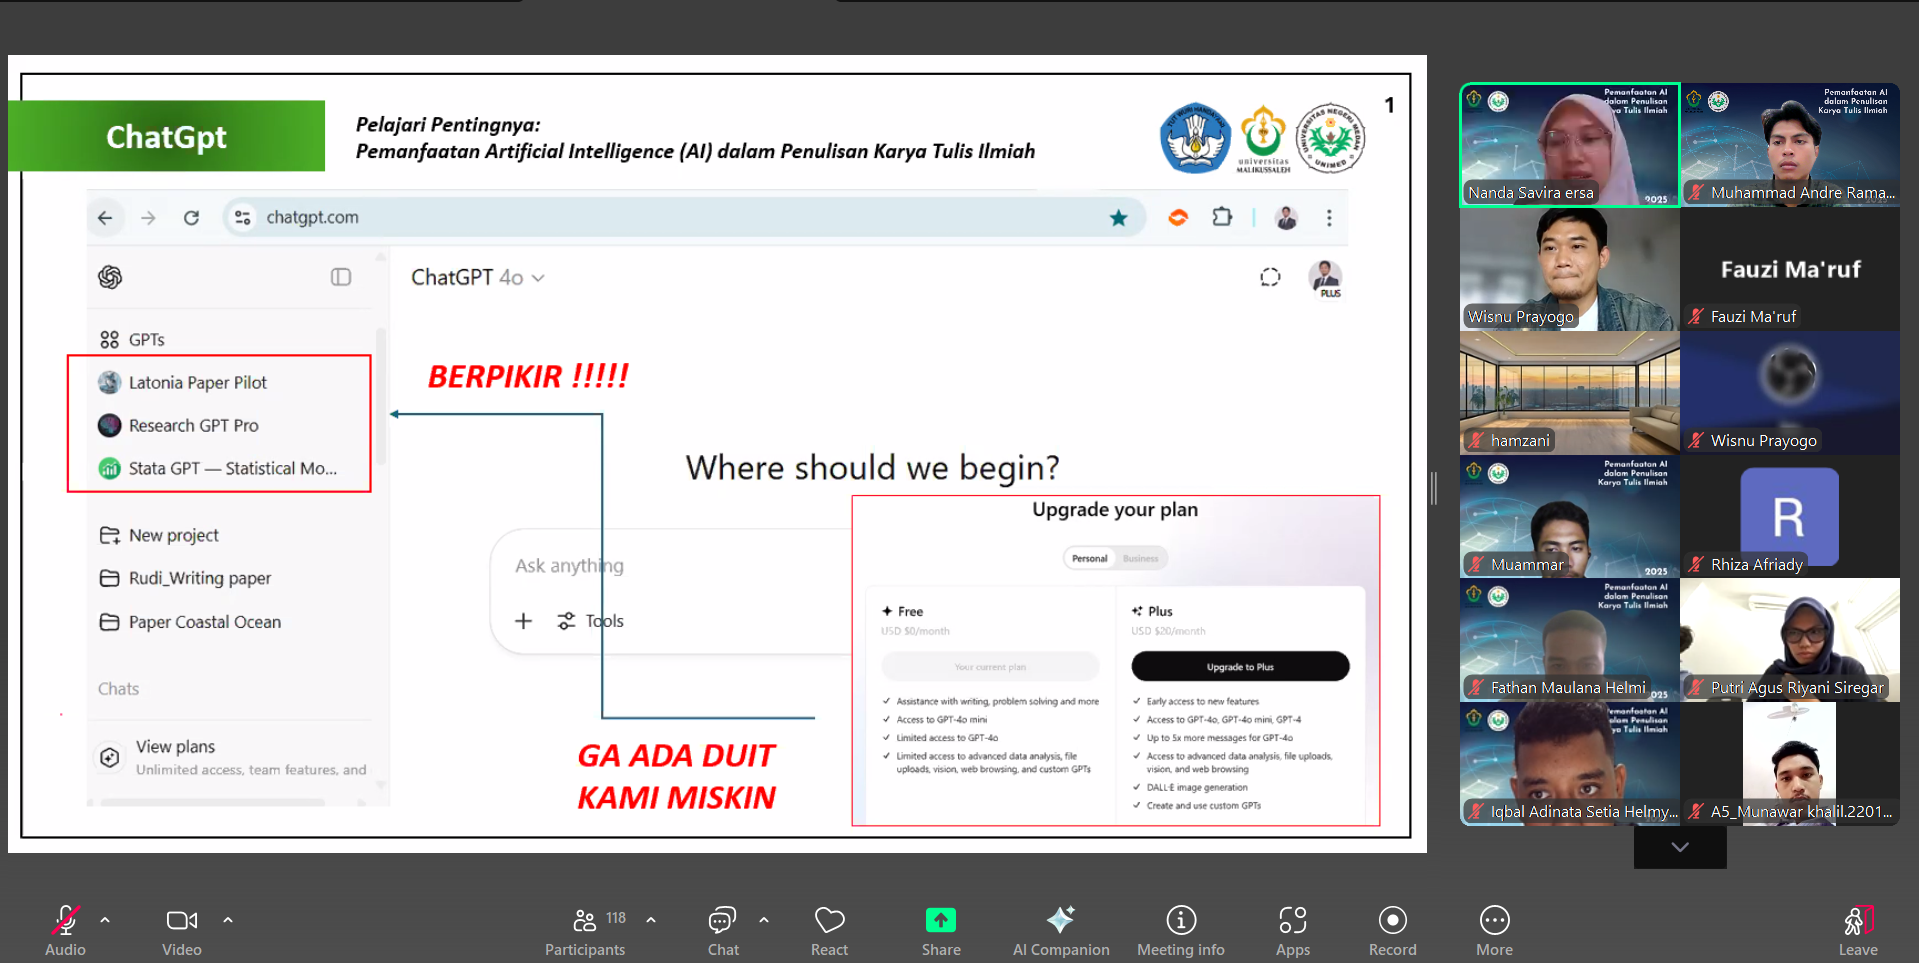Click View plans in sidebar
The width and height of the screenshot is (1919, 963).
click(232, 757)
